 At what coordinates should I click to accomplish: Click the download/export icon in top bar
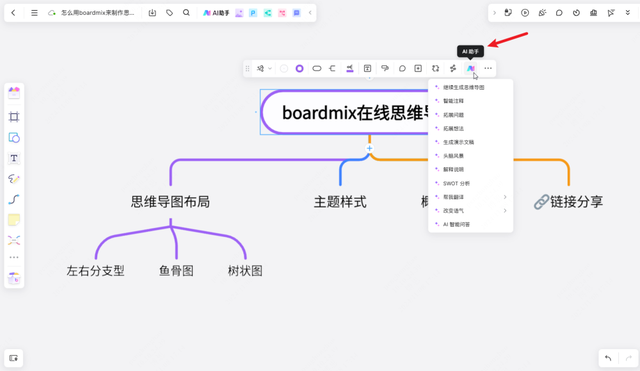[152, 13]
